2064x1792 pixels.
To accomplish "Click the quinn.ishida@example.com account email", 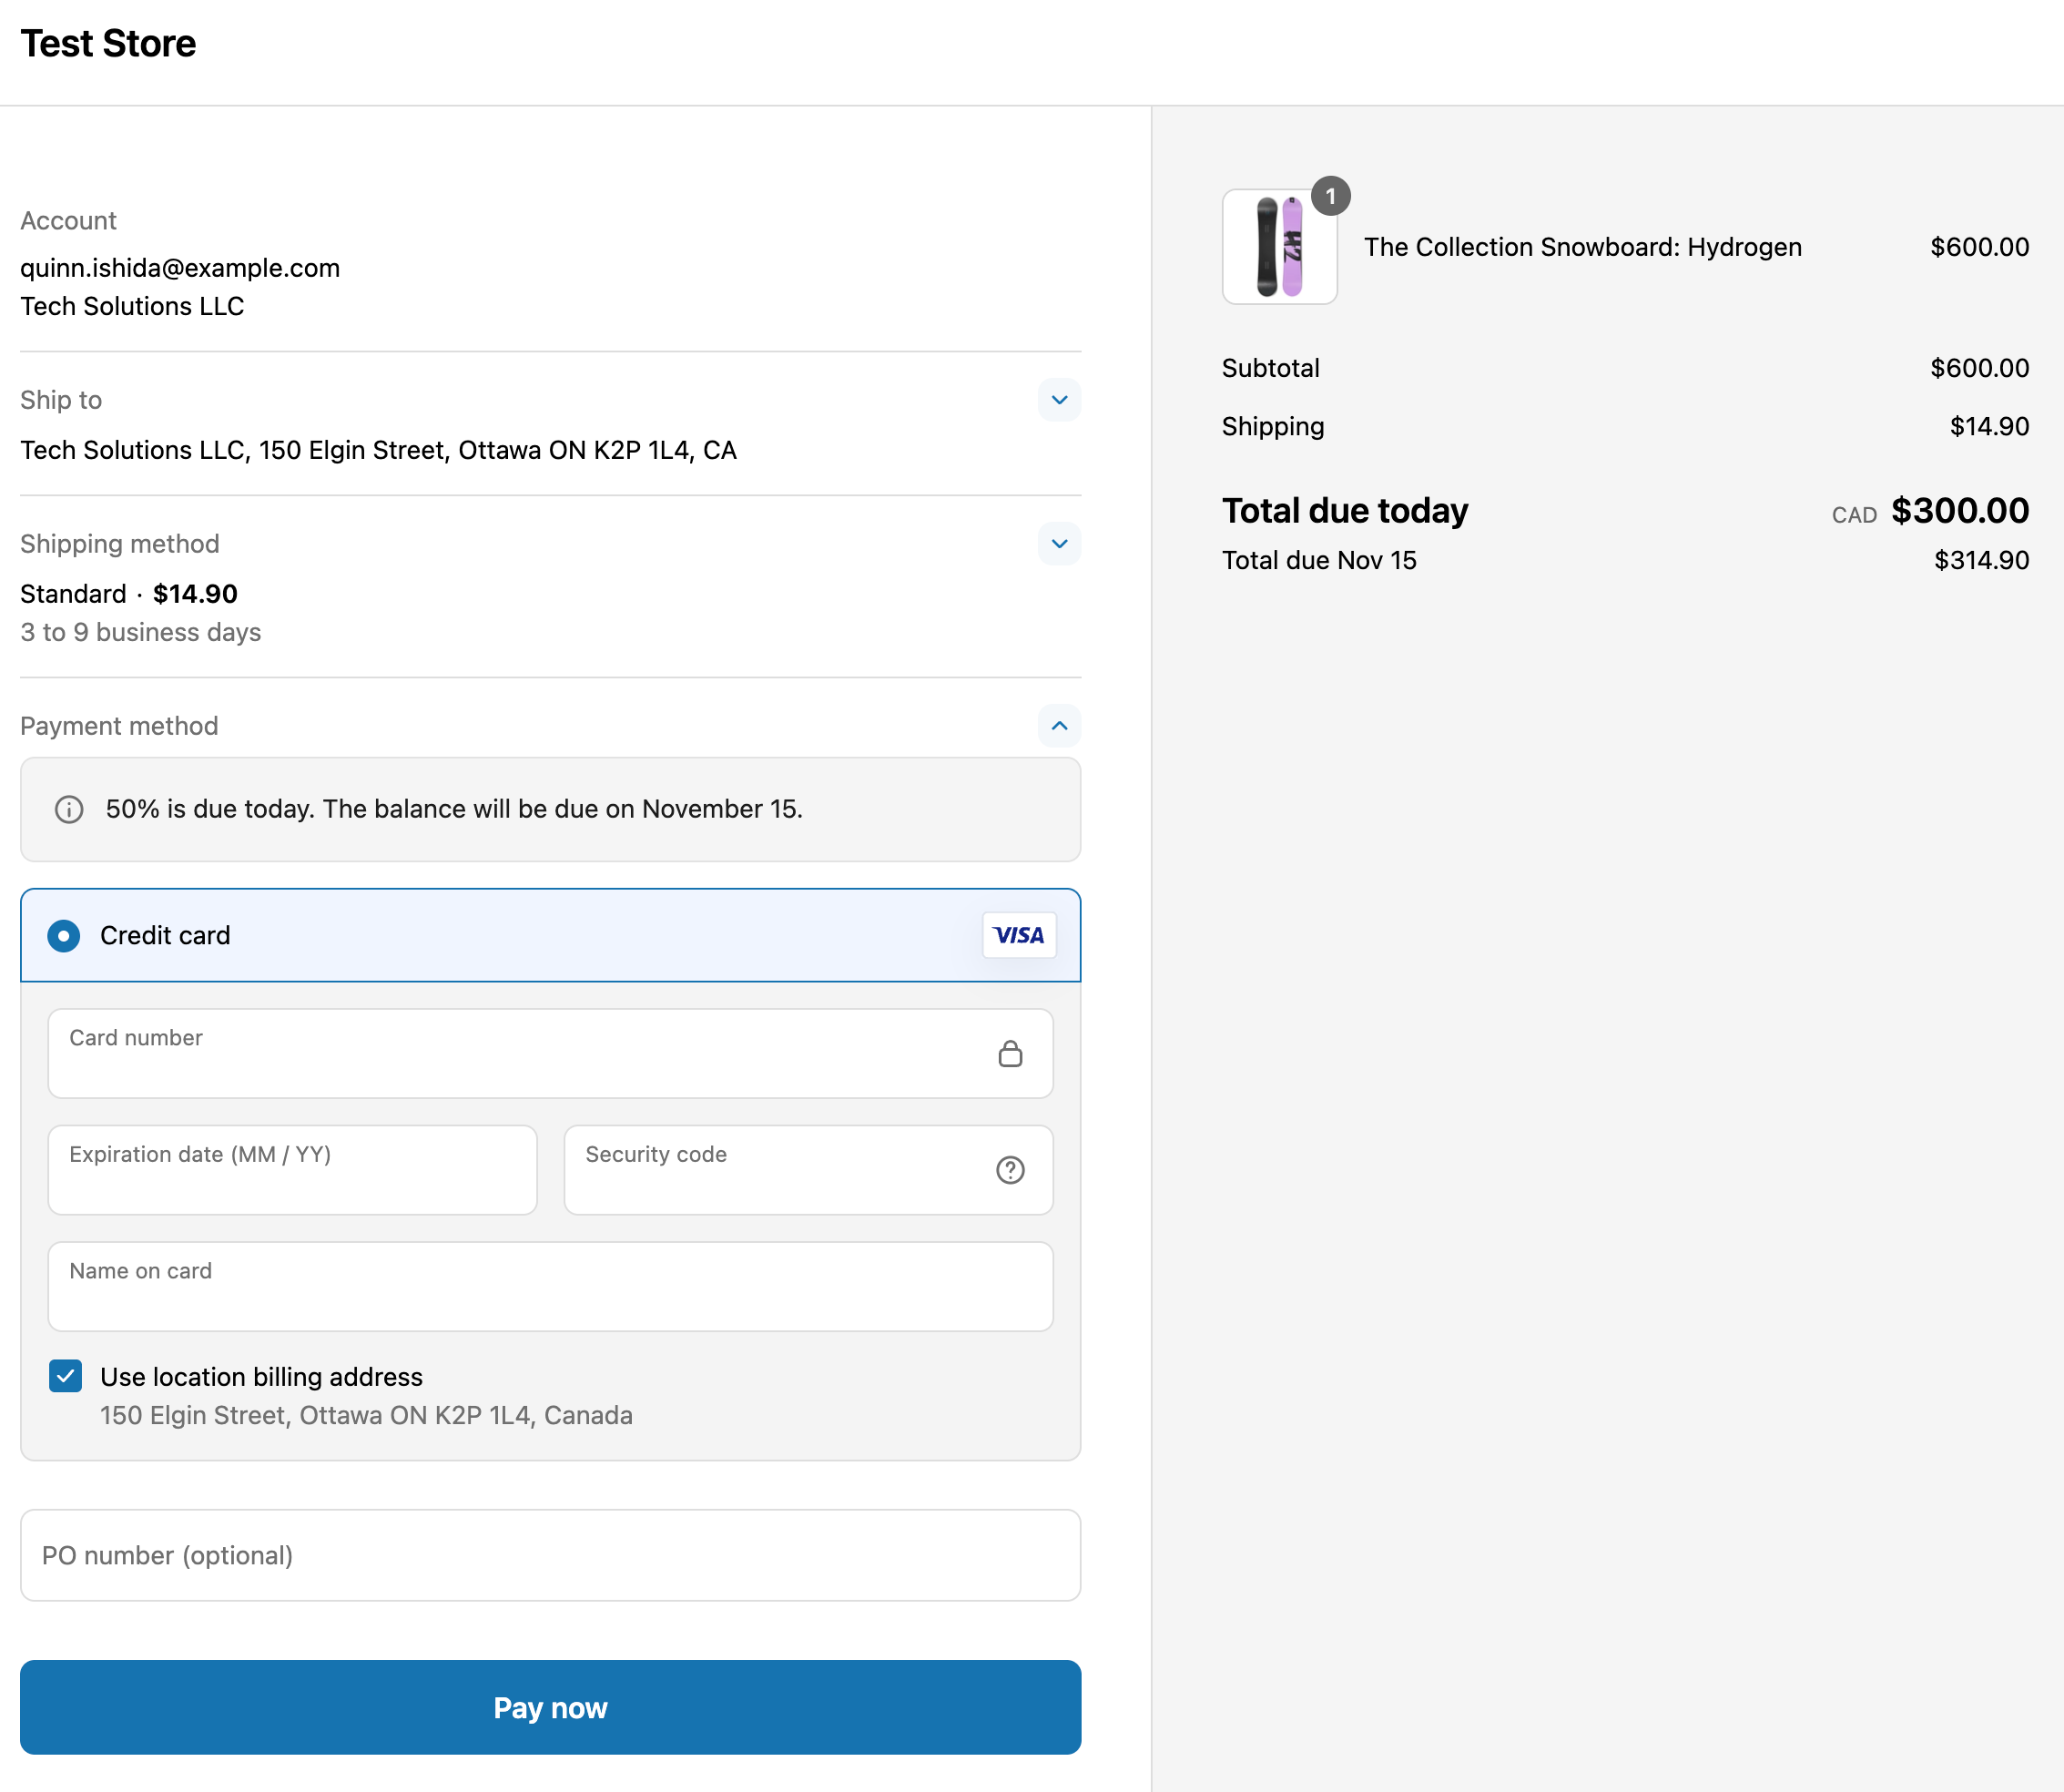I will point(180,268).
